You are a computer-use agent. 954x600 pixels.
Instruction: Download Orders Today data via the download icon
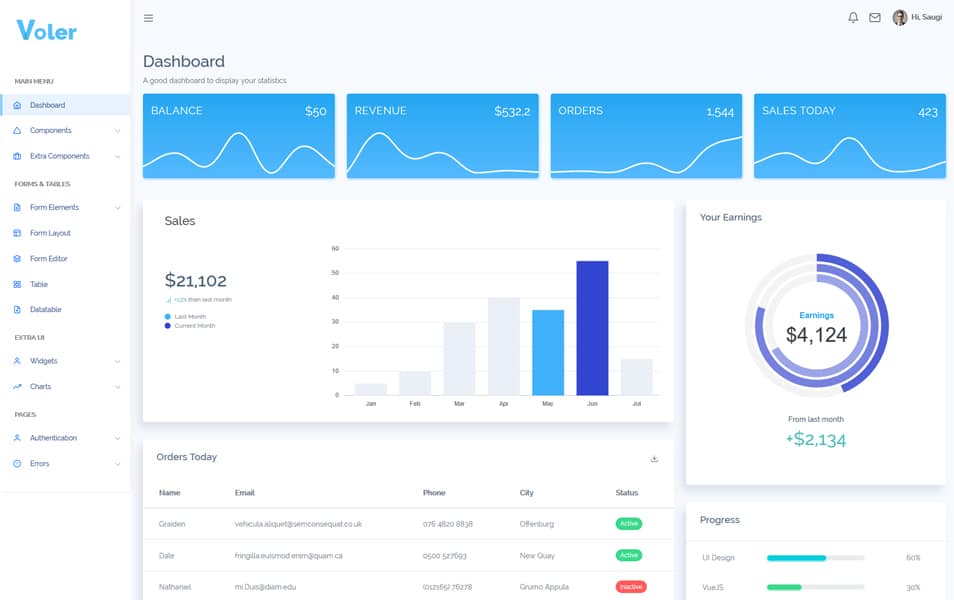pos(655,457)
